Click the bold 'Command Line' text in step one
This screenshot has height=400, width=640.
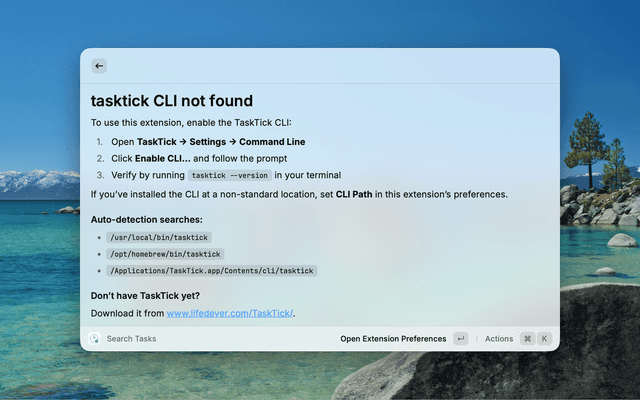click(x=272, y=142)
